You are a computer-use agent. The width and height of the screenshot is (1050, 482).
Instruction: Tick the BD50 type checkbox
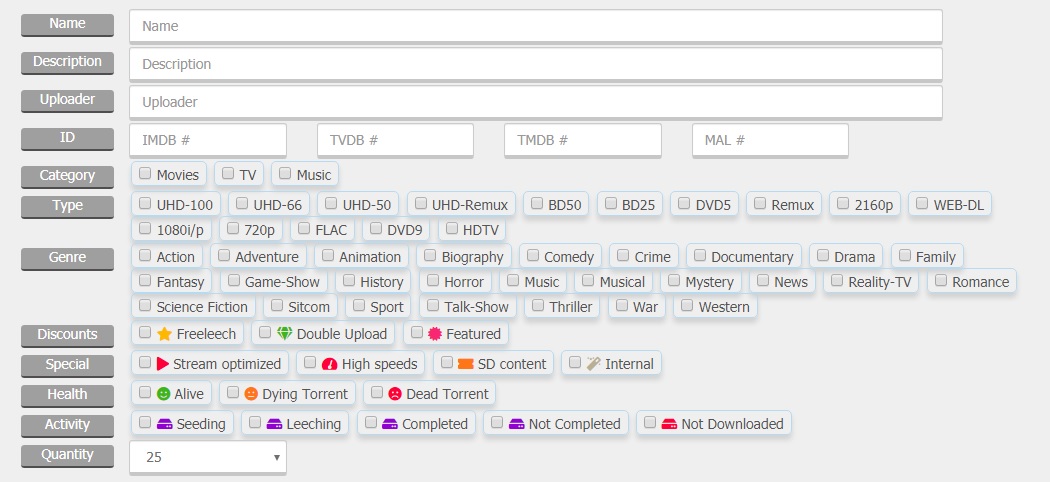(536, 203)
